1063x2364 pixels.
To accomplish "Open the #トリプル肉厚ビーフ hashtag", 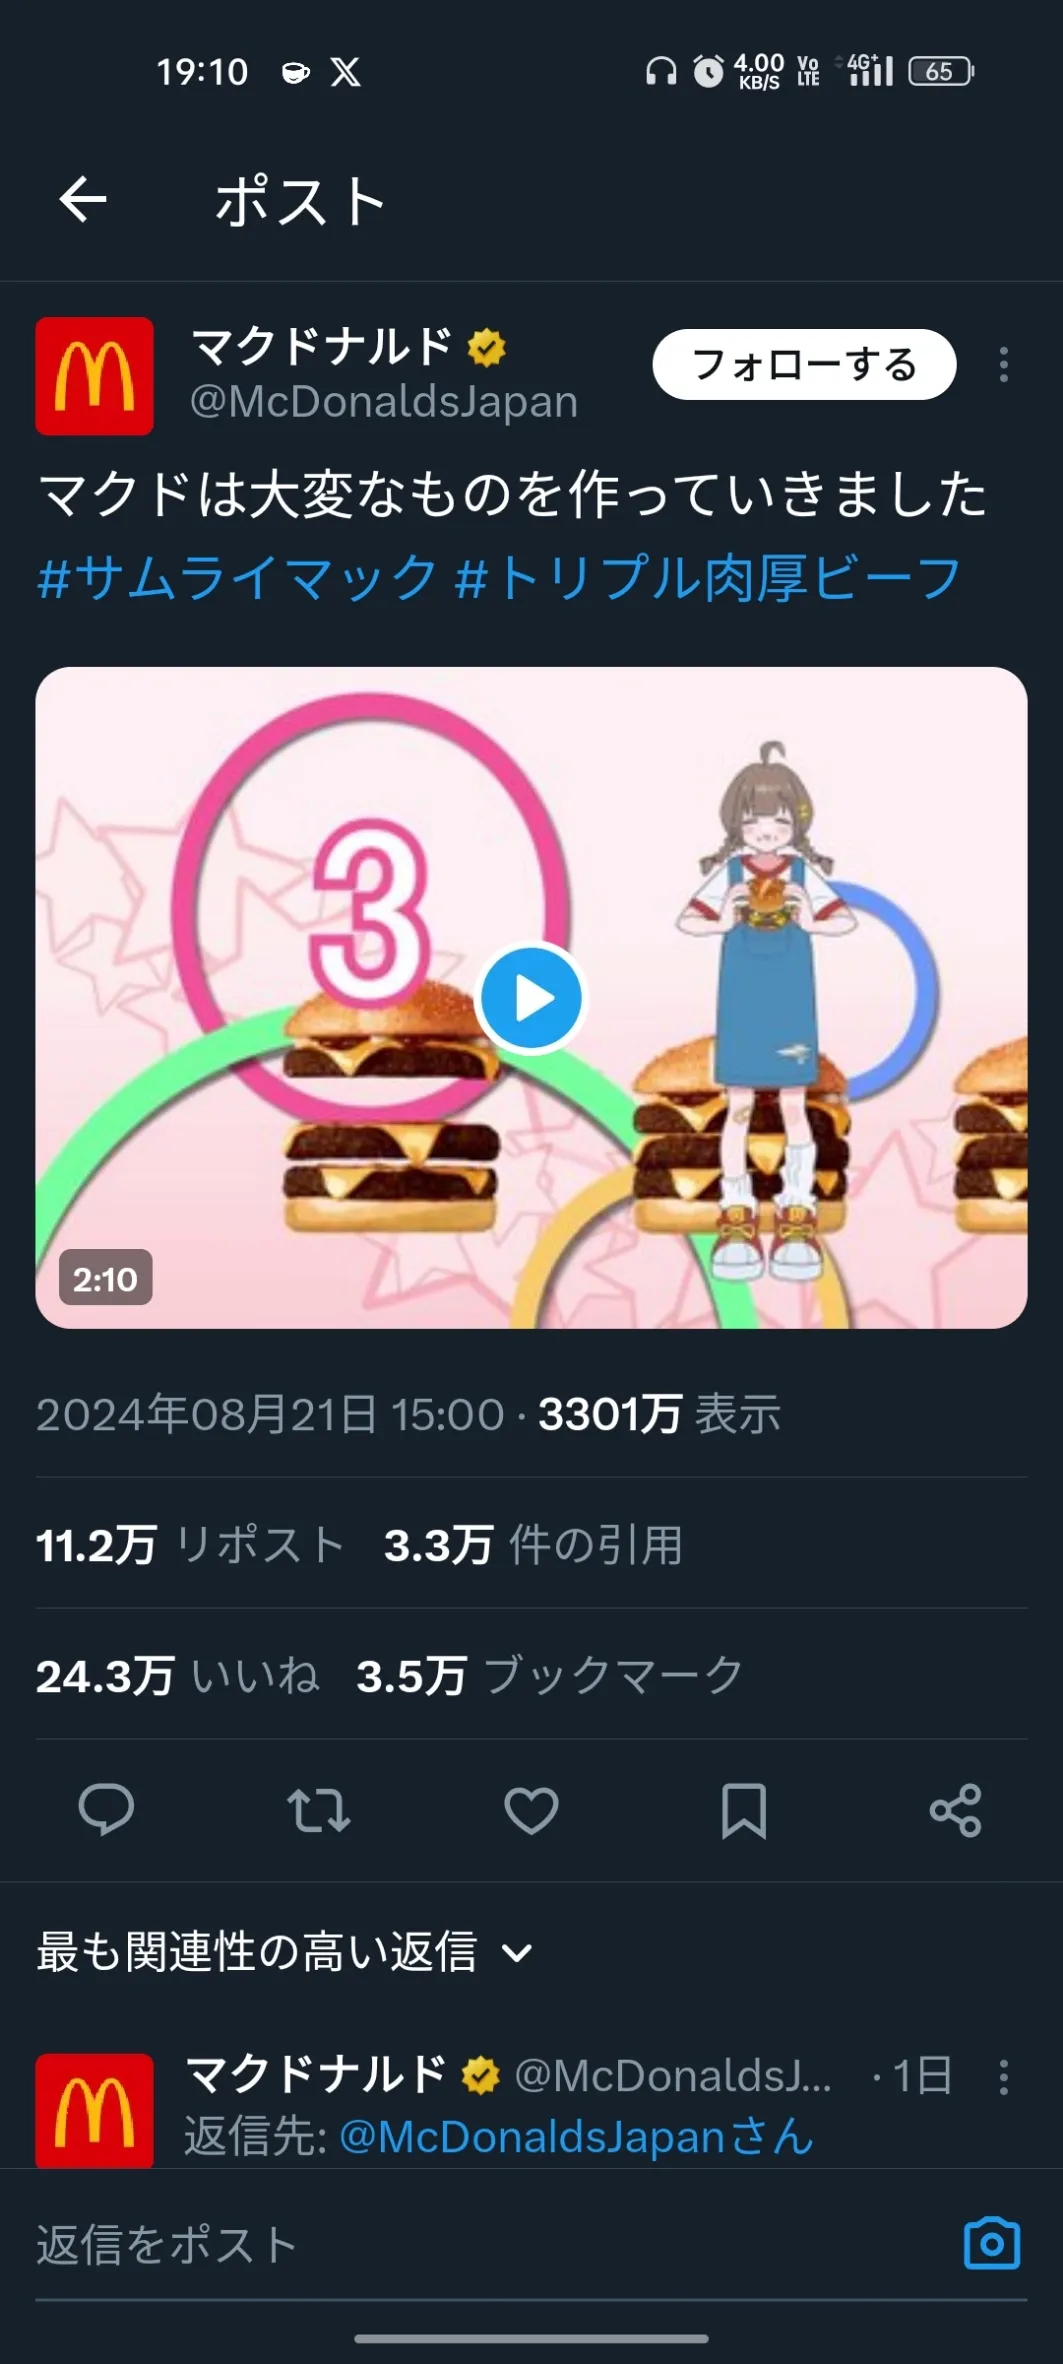I will 708,578.
